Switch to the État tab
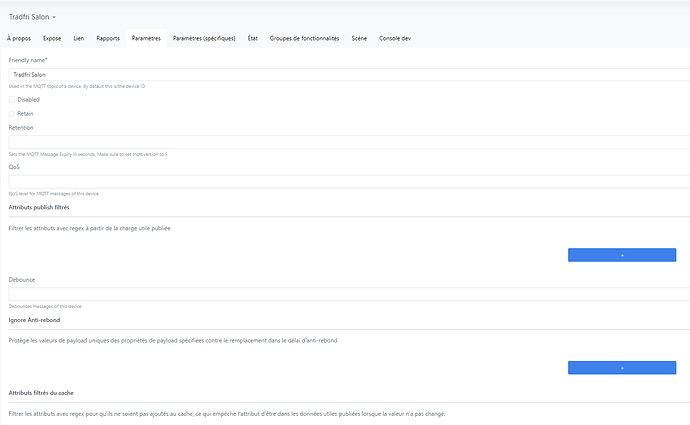 pos(253,38)
